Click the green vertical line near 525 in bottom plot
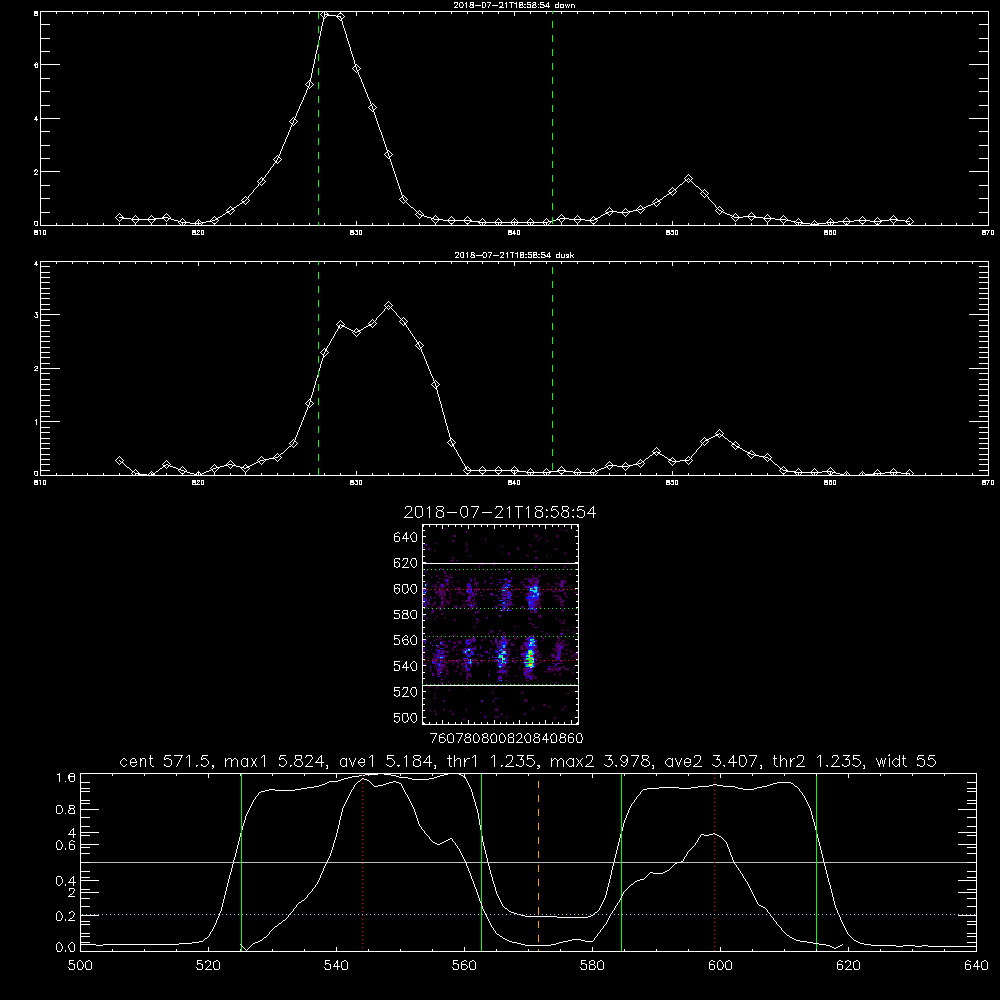This screenshot has height=1000, width=1000. point(241,861)
